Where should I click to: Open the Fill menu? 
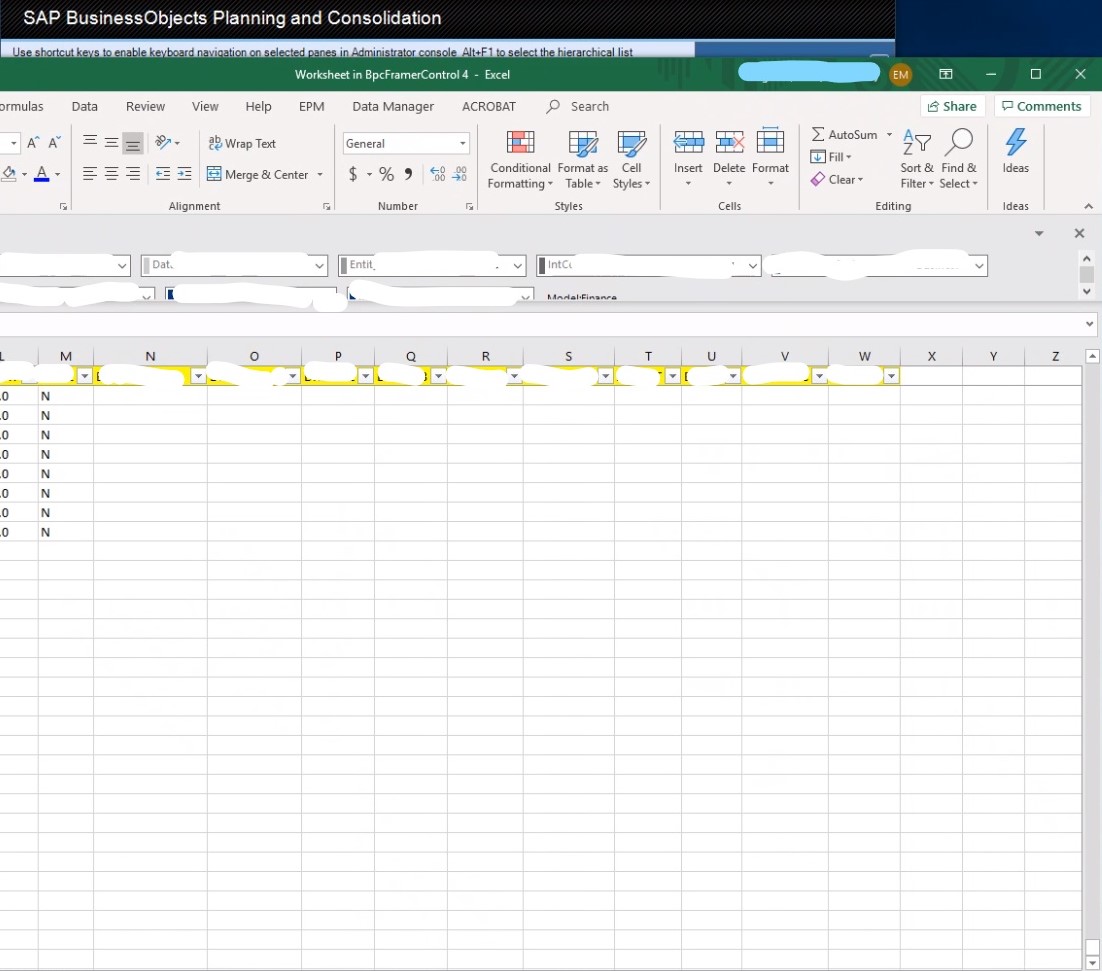tap(831, 157)
